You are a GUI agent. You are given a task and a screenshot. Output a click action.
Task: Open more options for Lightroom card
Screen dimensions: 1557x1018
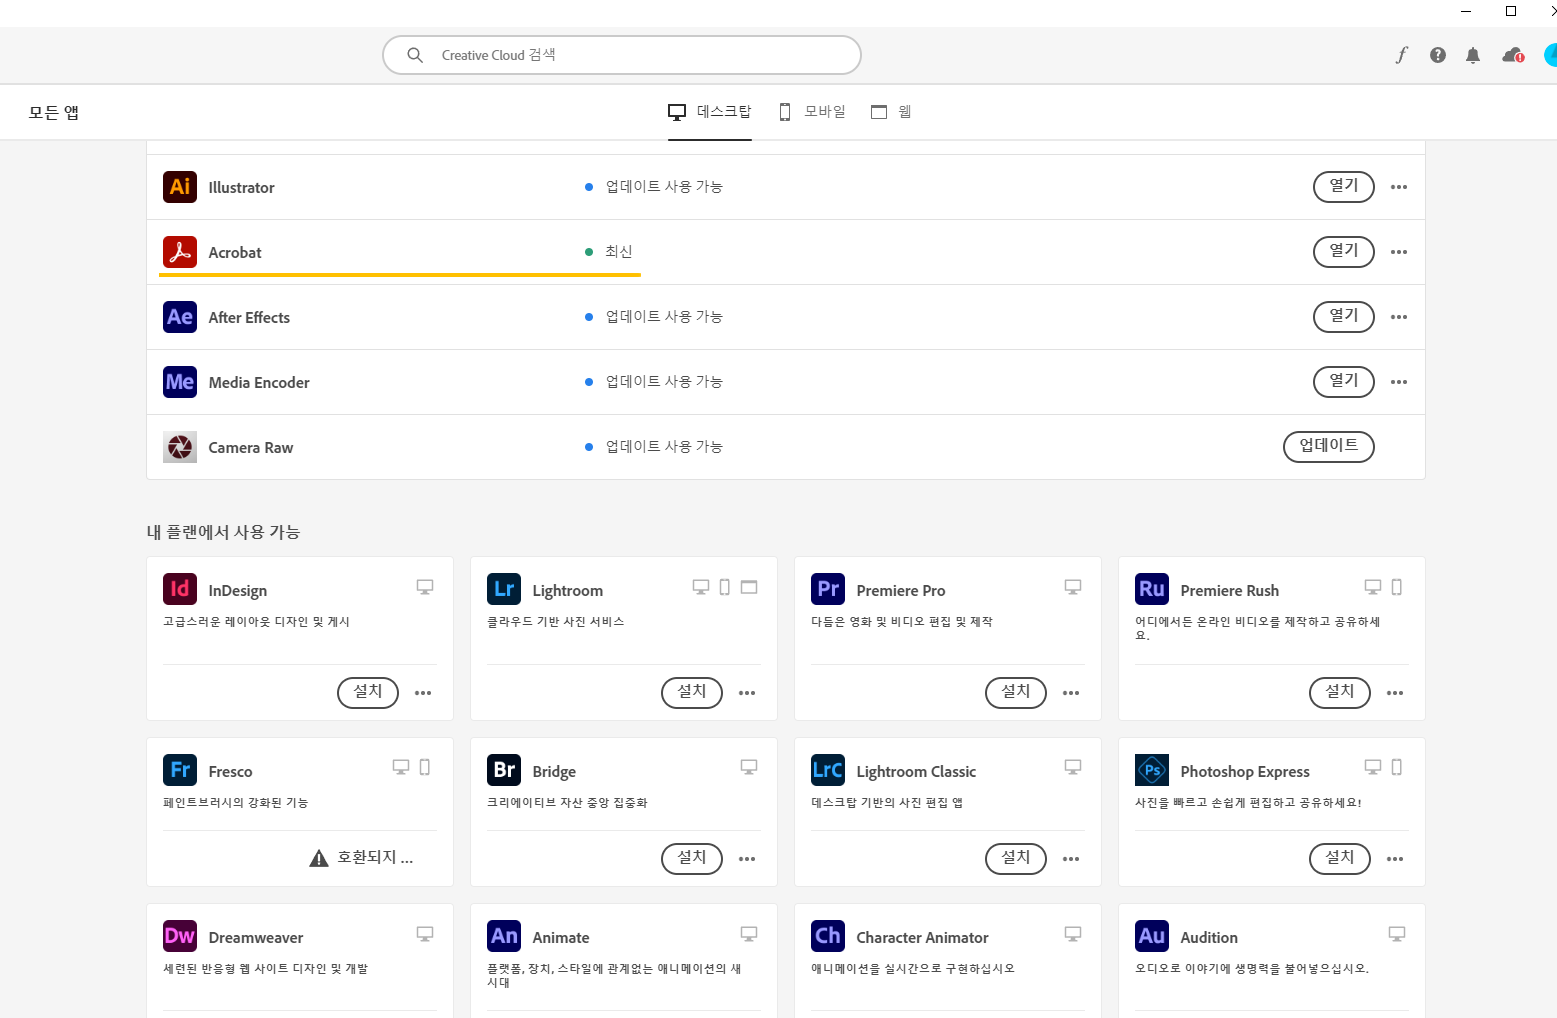tap(747, 693)
